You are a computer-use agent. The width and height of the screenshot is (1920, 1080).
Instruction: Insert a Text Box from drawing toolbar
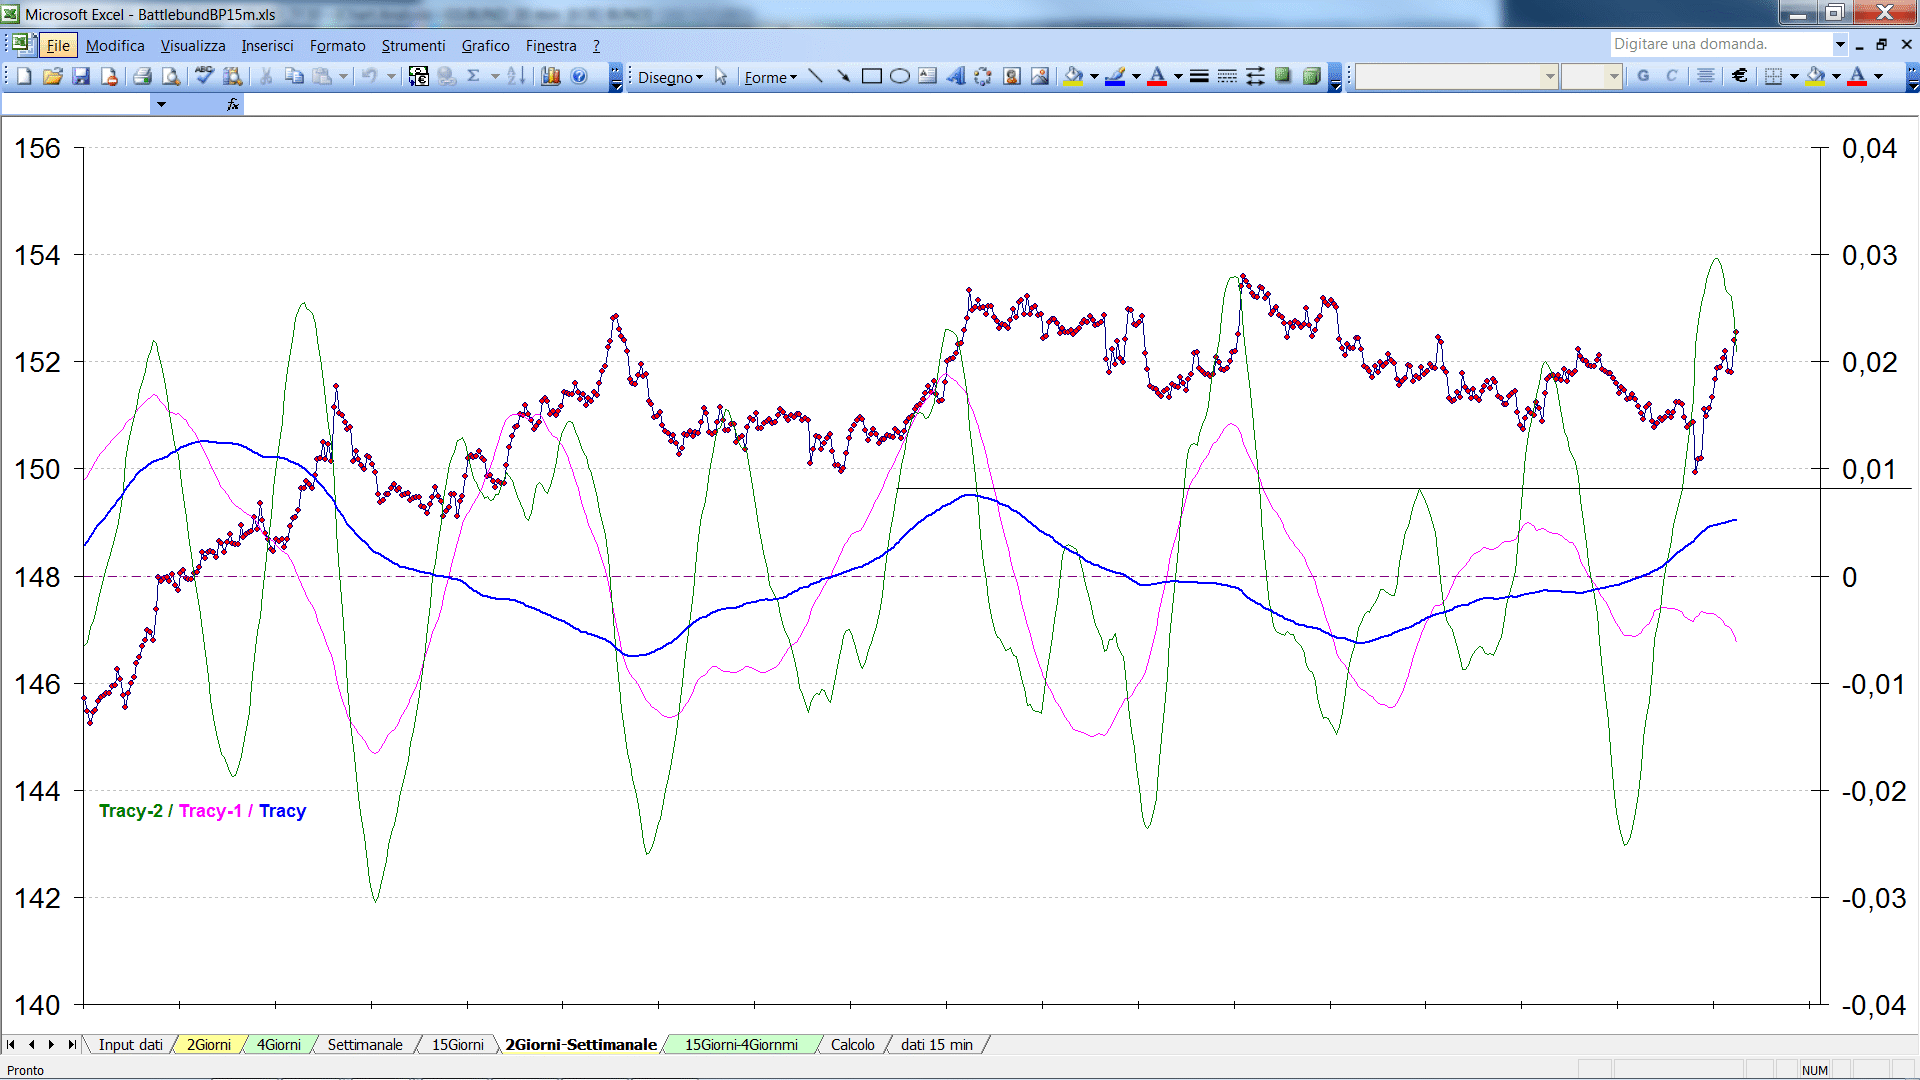928,76
